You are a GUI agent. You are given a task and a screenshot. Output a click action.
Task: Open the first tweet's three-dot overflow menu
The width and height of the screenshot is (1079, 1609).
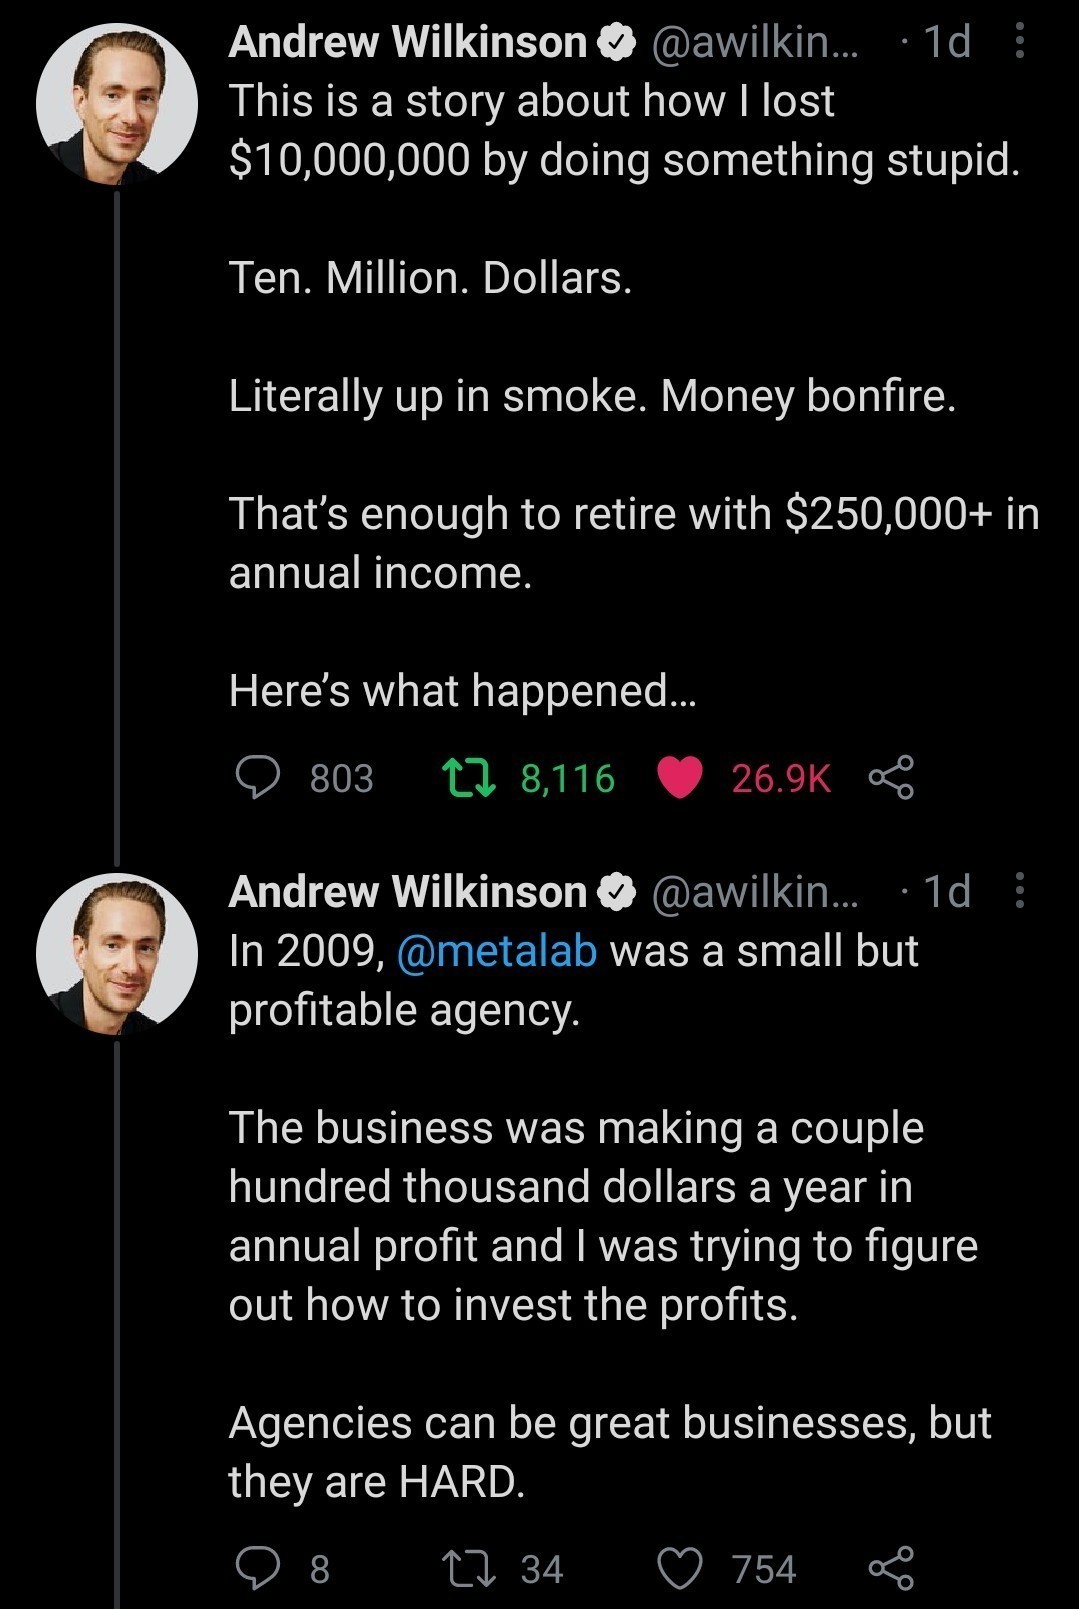1019,42
